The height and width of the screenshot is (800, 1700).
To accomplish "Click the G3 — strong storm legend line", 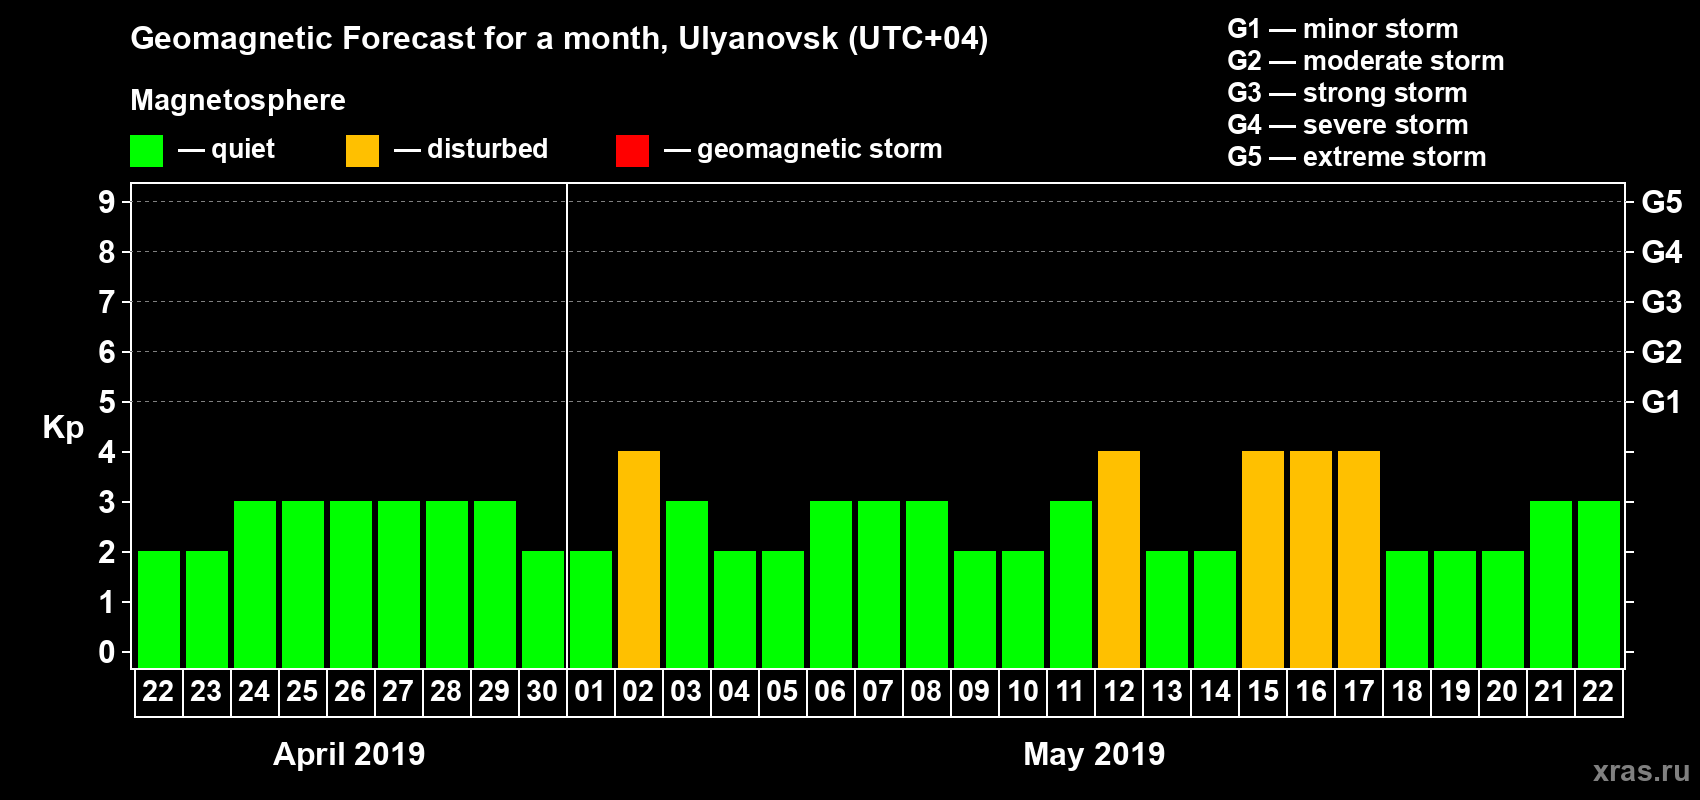I will [1347, 93].
